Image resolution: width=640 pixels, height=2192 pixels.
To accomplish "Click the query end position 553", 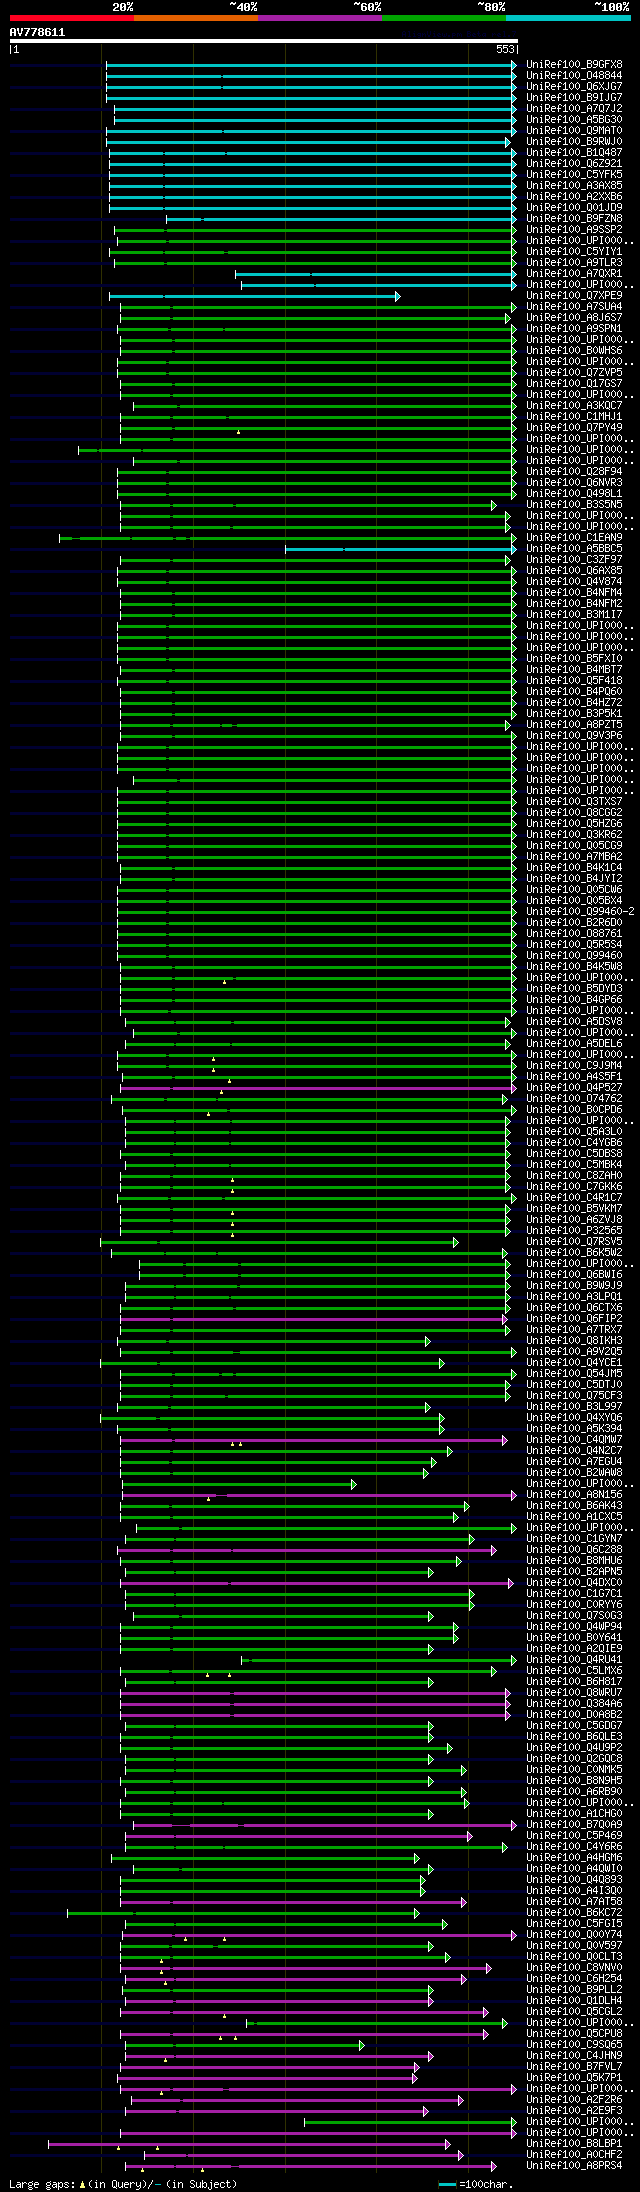I will [x=505, y=49].
